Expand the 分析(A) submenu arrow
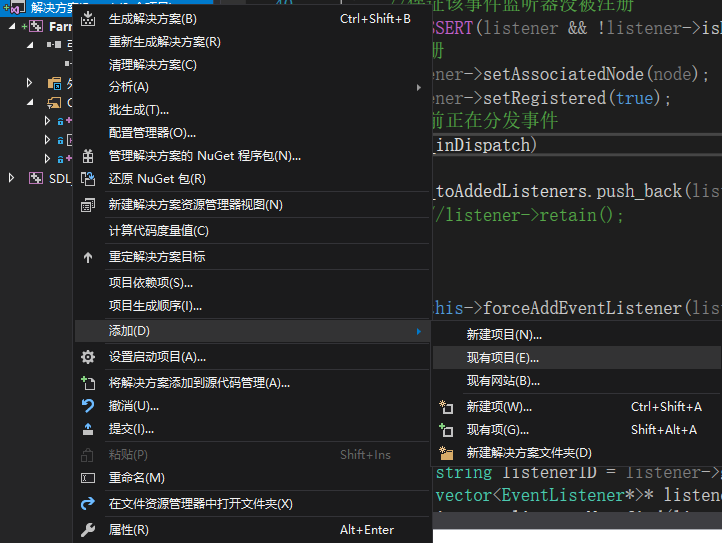This screenshot has height=543, width=722. tap(418, 87)
